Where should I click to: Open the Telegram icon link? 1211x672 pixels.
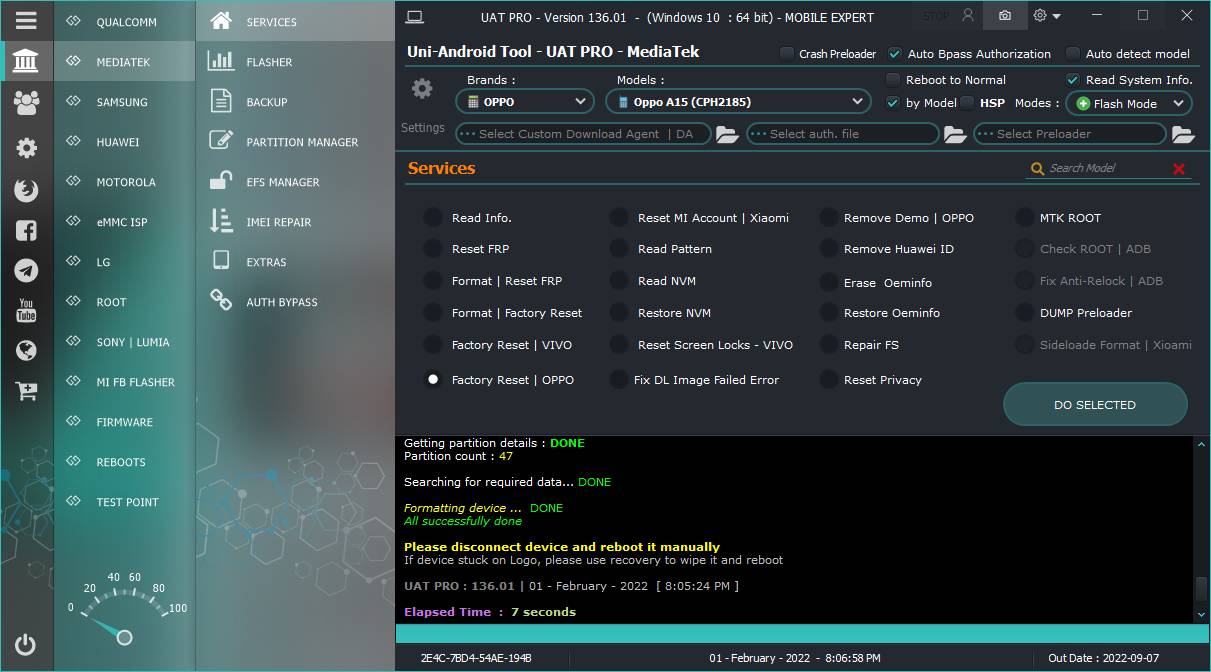tap(26, 270)
